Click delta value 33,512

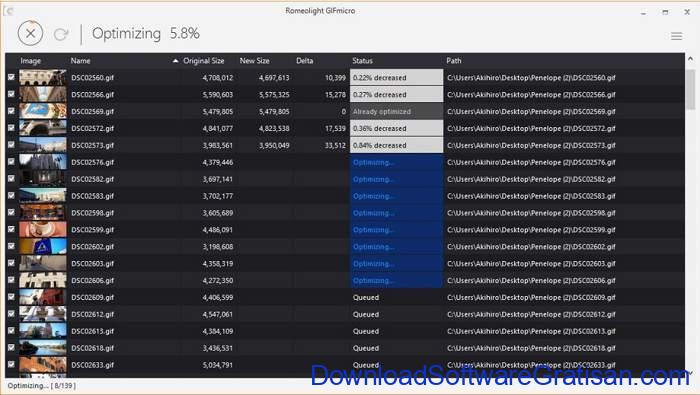click(x=335, y=146)
